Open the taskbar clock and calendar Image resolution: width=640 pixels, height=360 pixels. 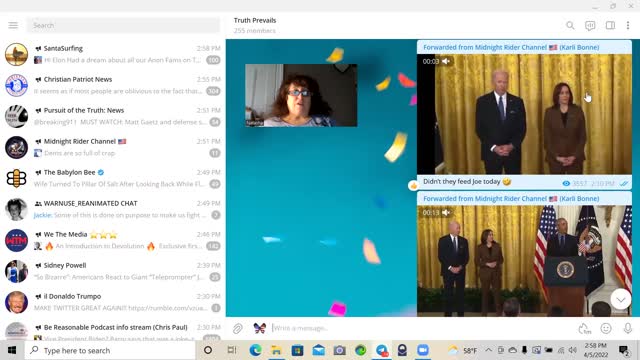(x=596, y=350)
